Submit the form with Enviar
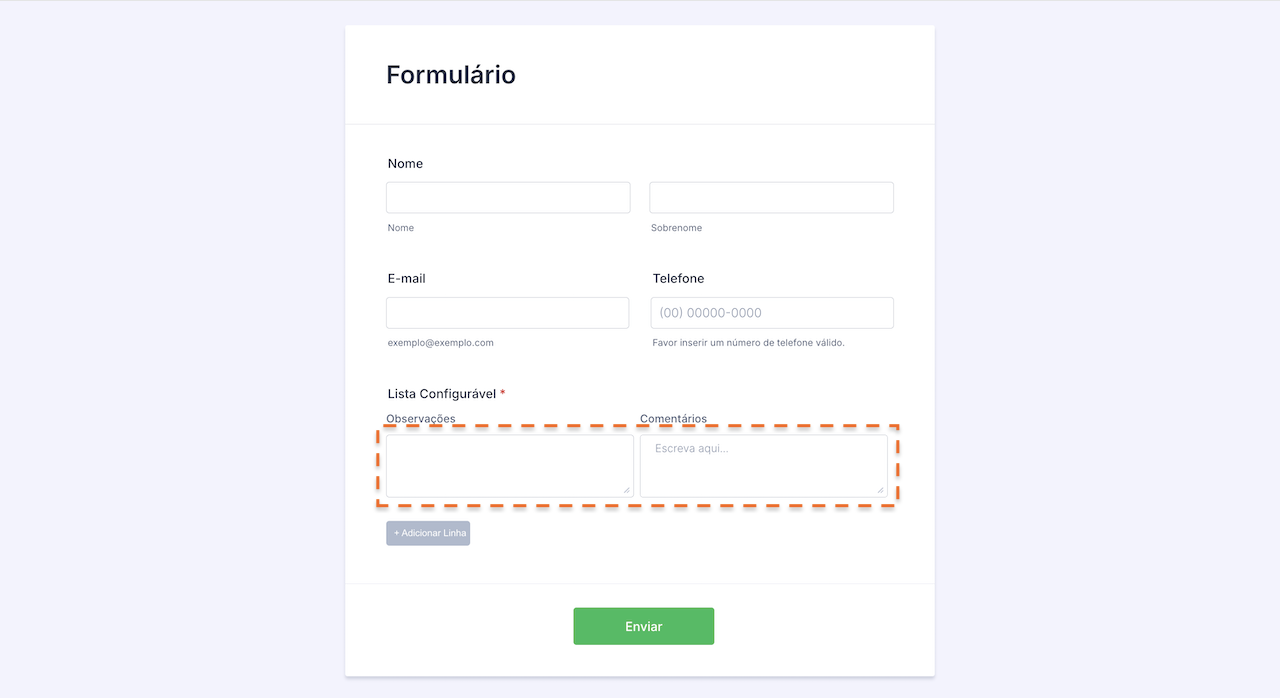1280x698 pixels. 643,626
